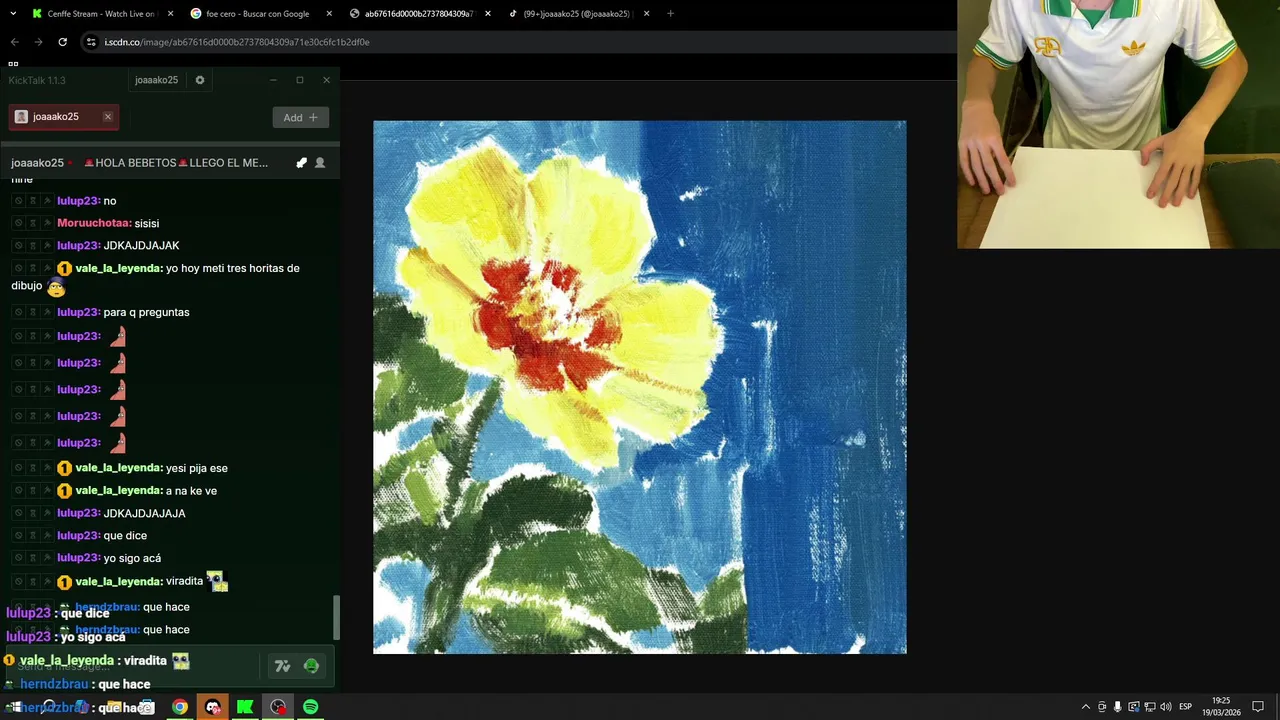Open volume control in system tray
The image size is (1280, 720).
(1166, 707)
